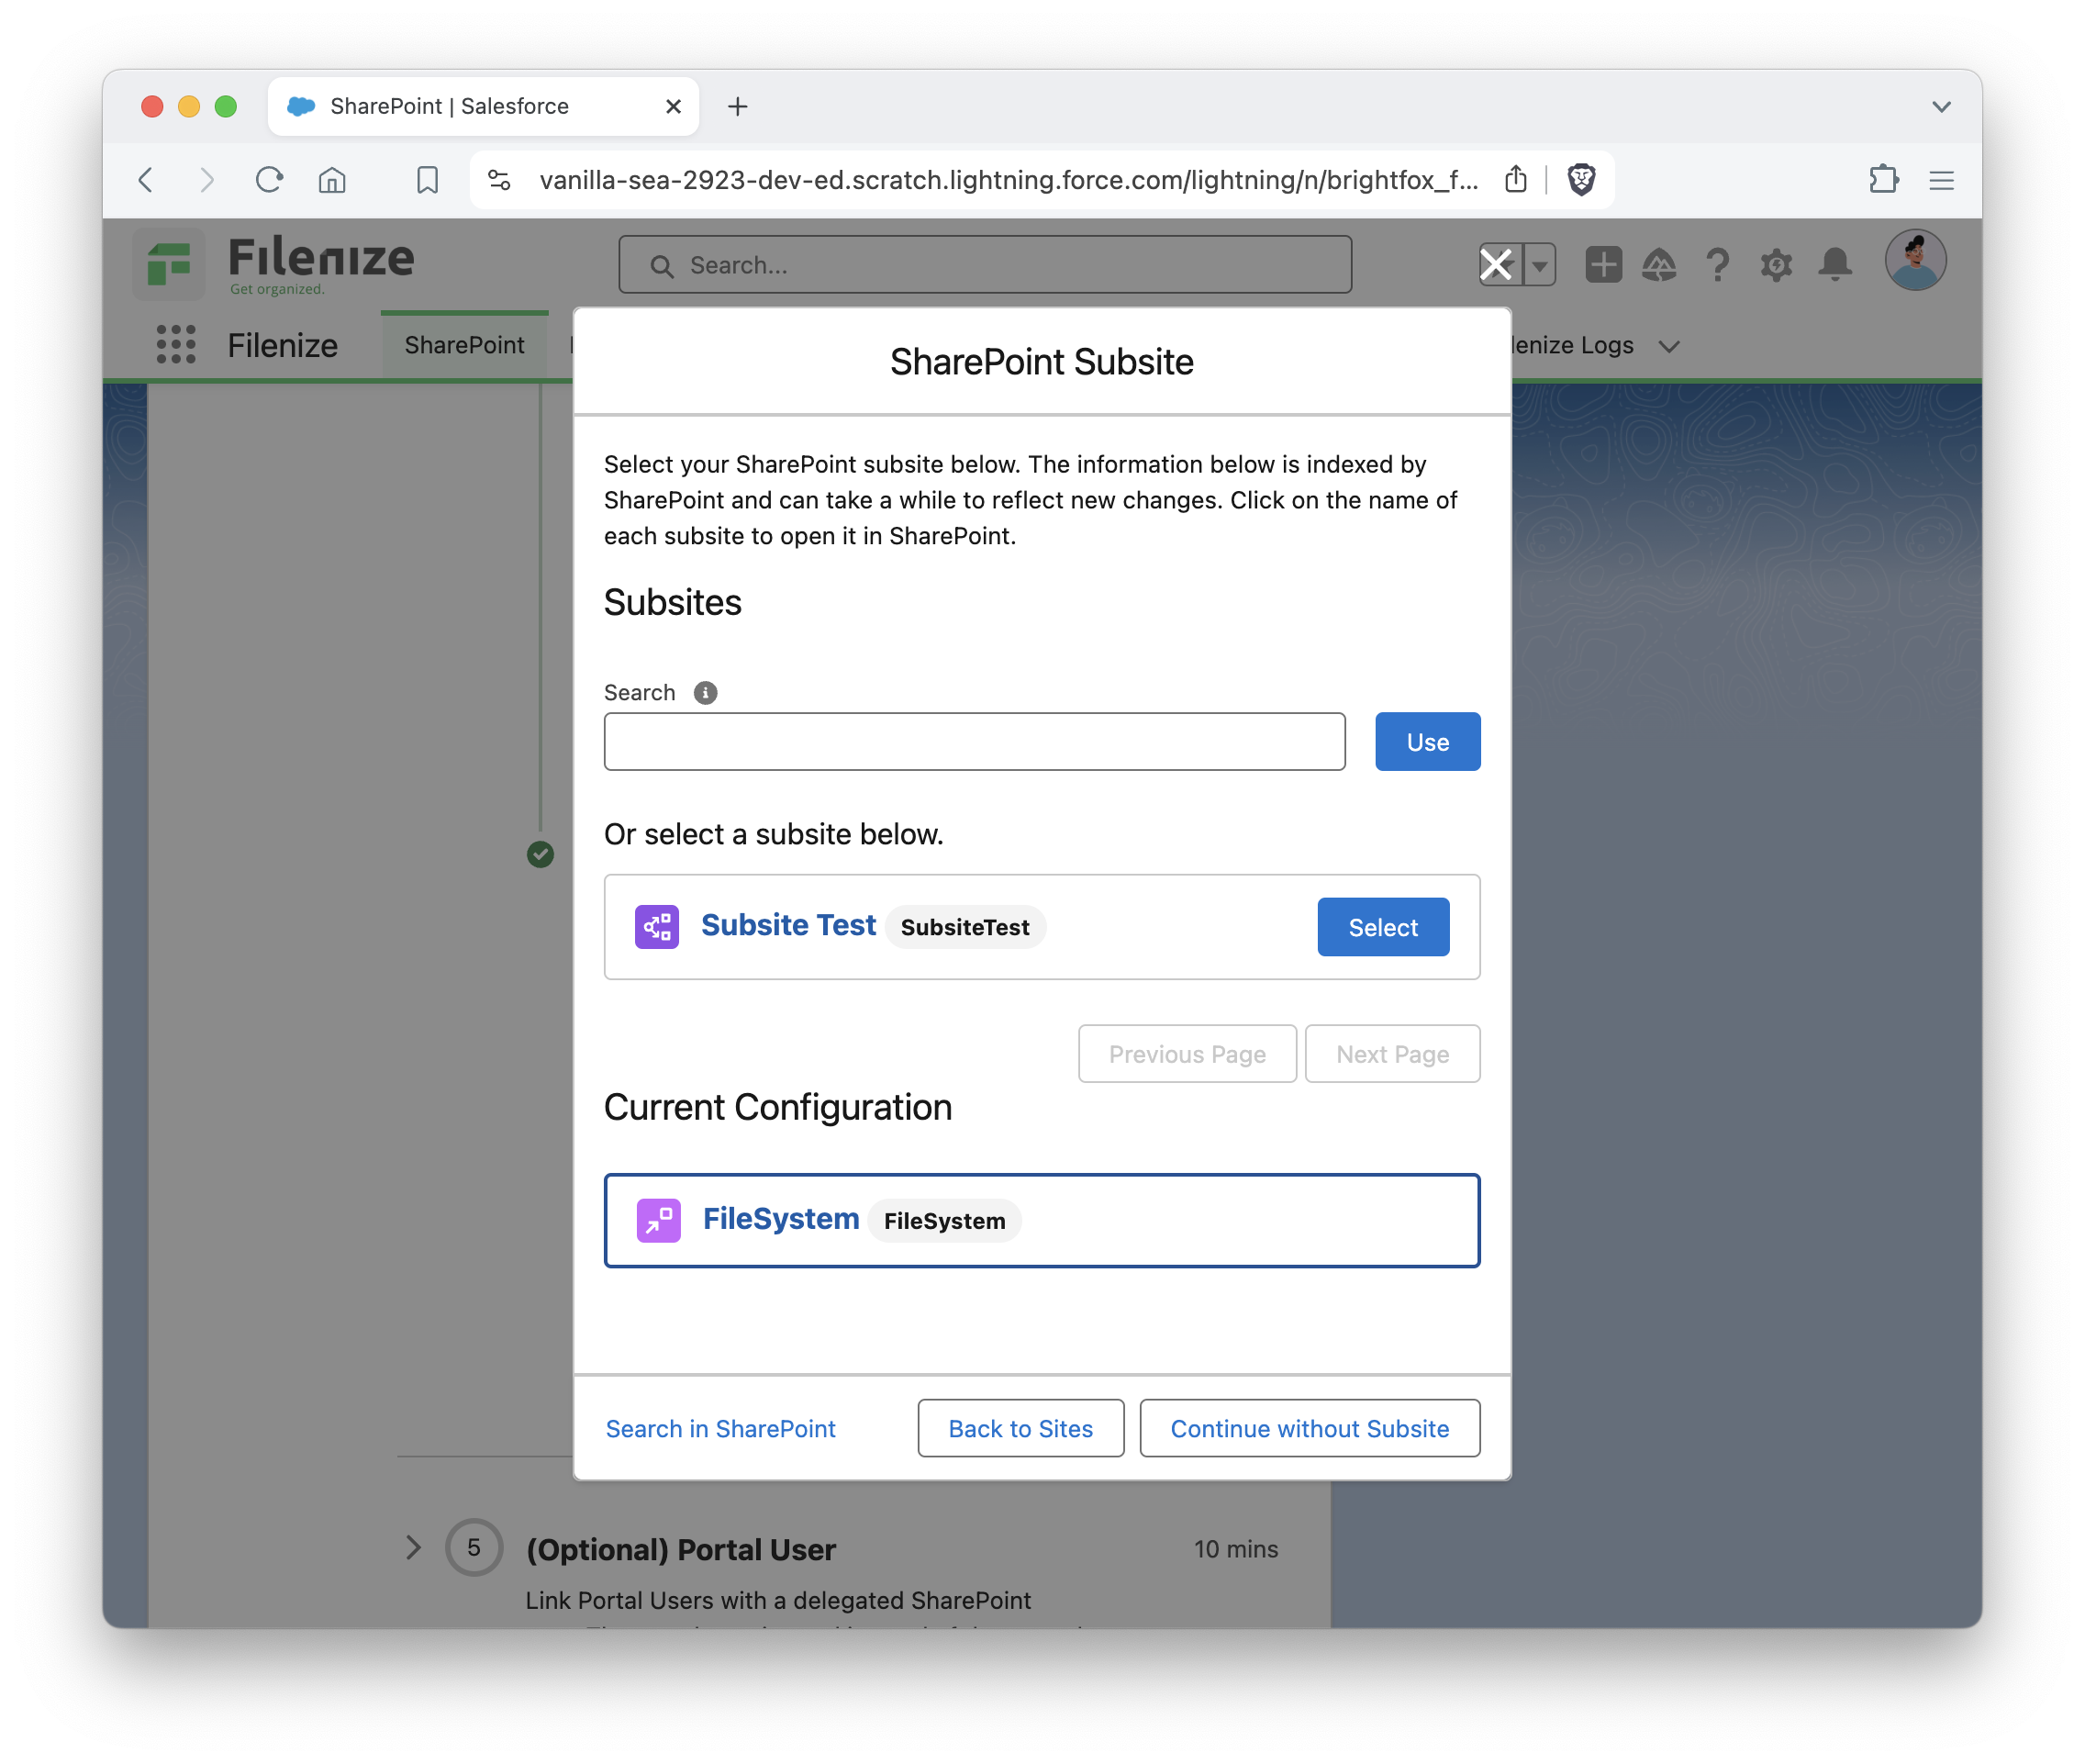The width and height of the screenshot is (2085, 1764).
Task: Click the green step completed checkmark
Action: pos(540,854)
